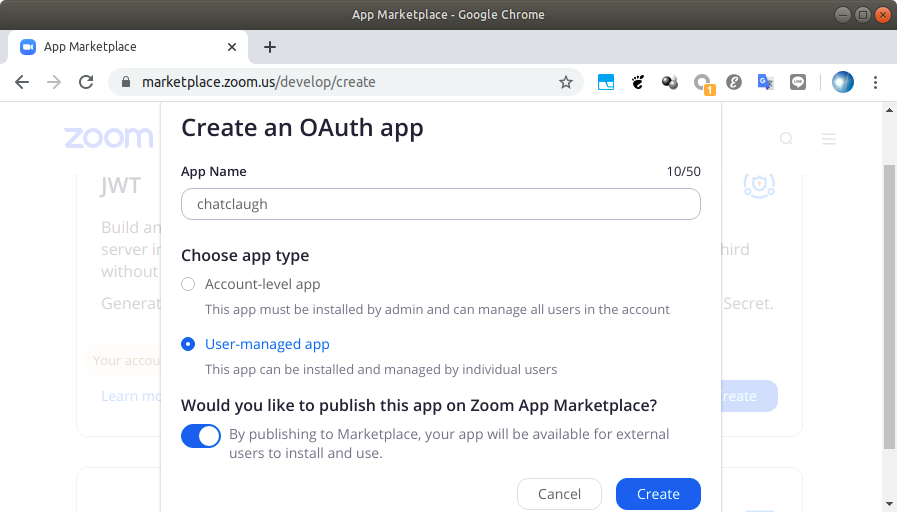897x512 pixels.
Task: Click the 'Choose app type' heading
Action: pyautogui.click(x=245, y=256)
